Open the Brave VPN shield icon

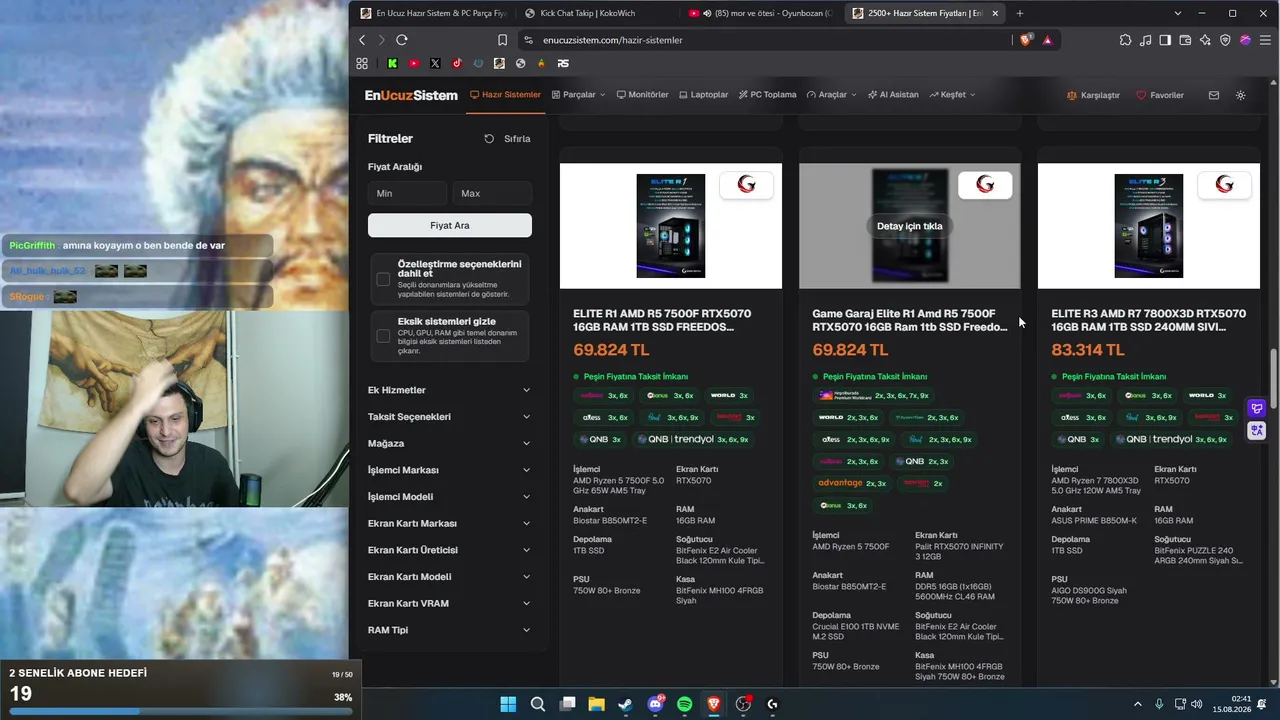coord(1226,40)
